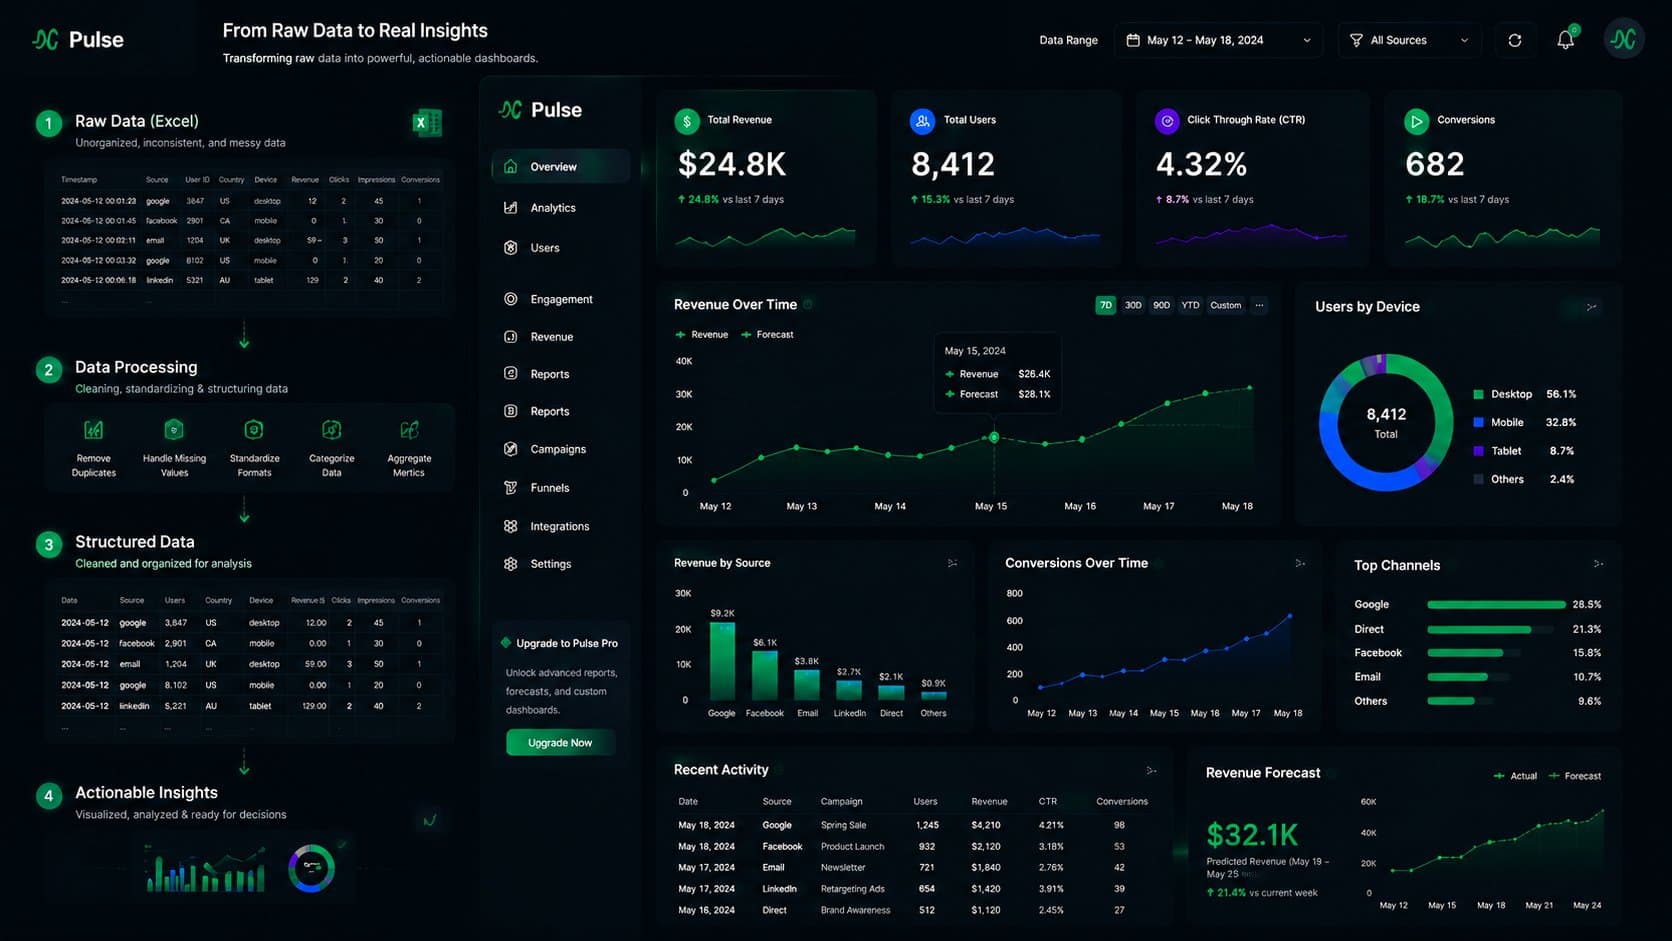Open the All Sources dropdown
Viewport: 1672px width, 941px height.
(x=1410, y=40)
